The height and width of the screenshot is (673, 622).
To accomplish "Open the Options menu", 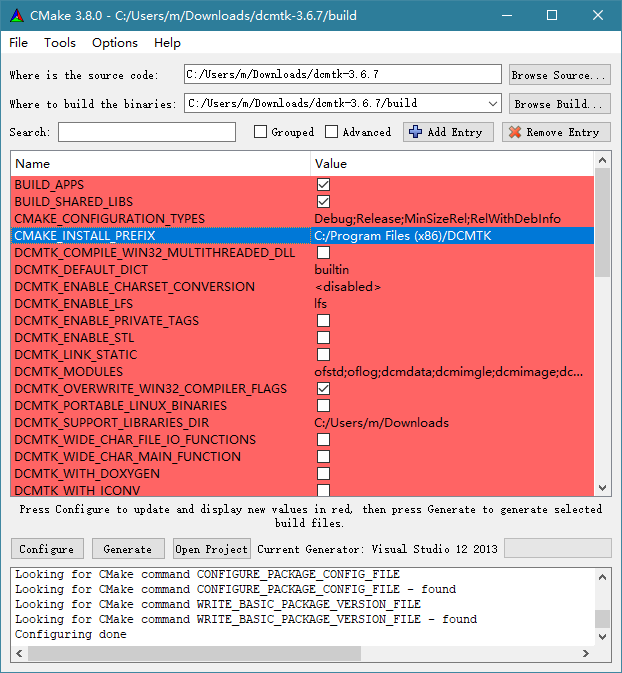I will click(x=115, y=43).
